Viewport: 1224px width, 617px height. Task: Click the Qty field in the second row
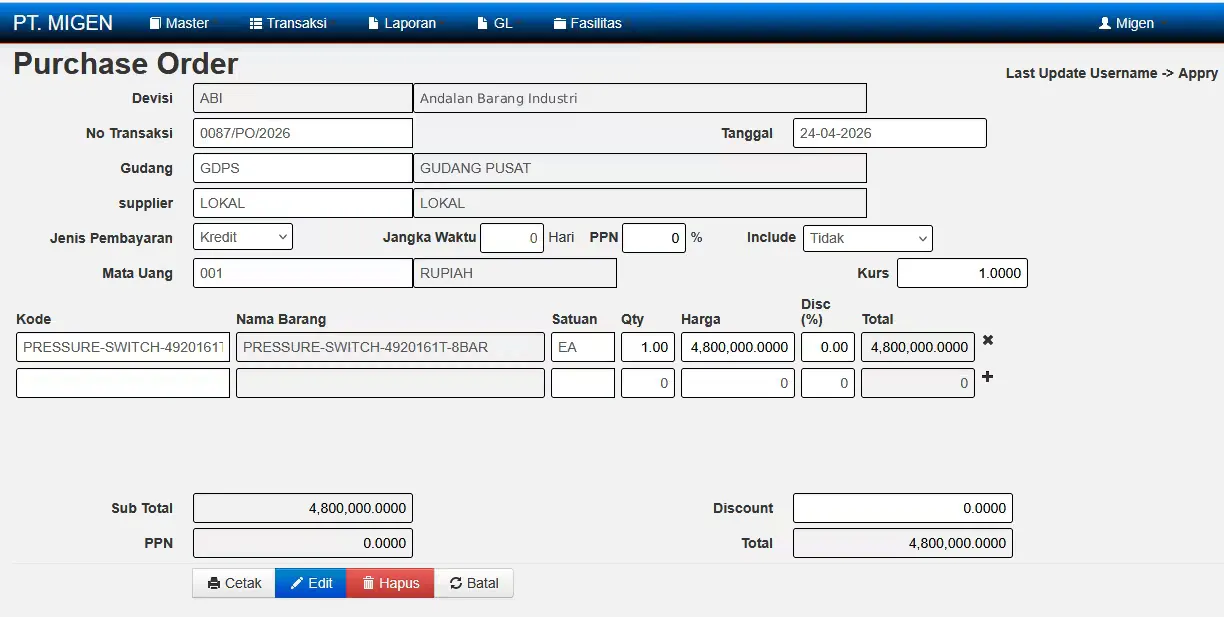coord(648,383)
